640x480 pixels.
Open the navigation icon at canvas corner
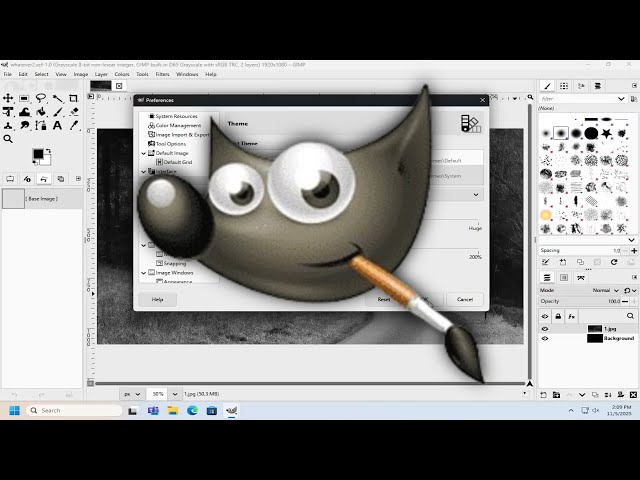(x=530, y=384)
